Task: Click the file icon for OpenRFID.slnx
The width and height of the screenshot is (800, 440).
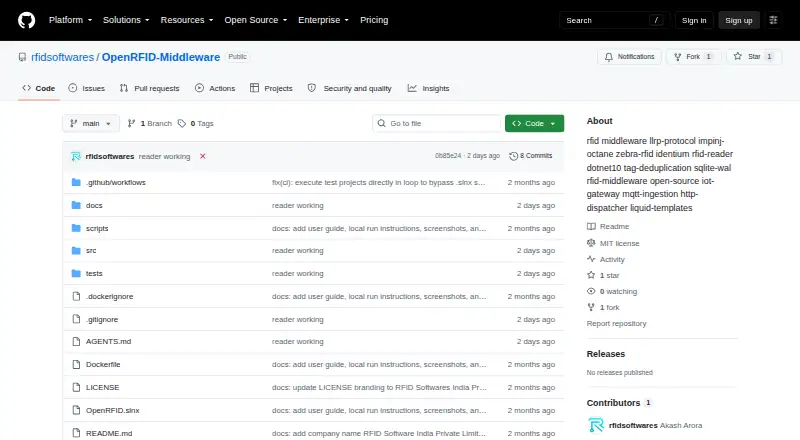Action: (76, 410)
